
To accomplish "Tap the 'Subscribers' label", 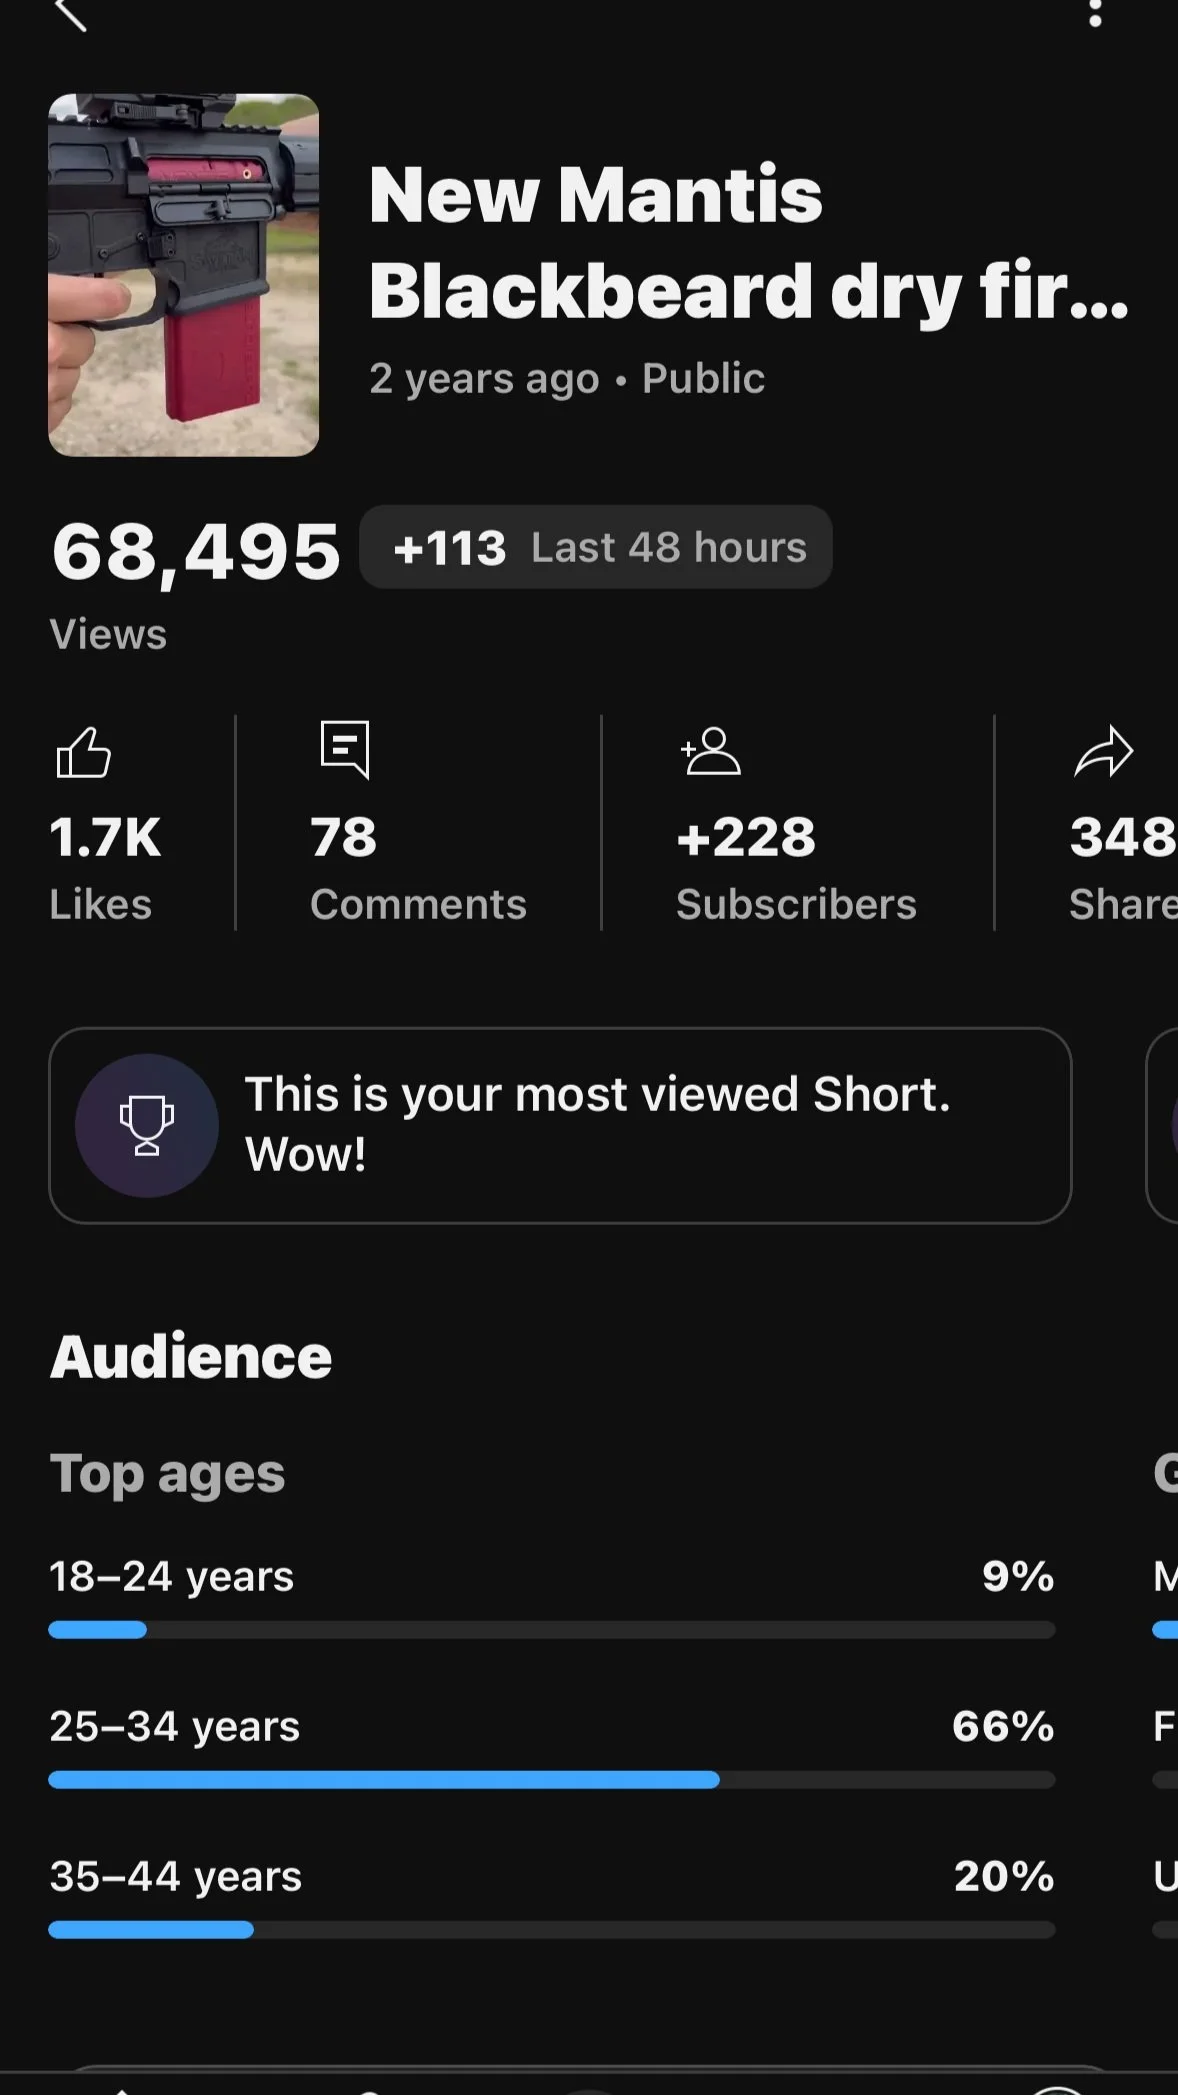I will pyautogui.click(x=796, y=904).
